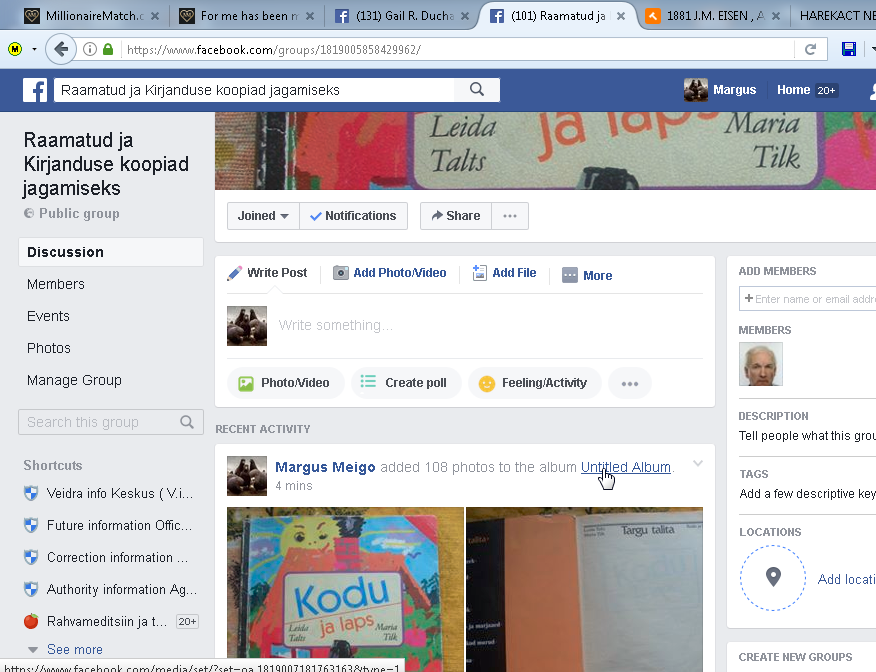The image size is (876, 672).
Task: Open site info circle icon
Action: pyautogui.click(x=89, y=50)
